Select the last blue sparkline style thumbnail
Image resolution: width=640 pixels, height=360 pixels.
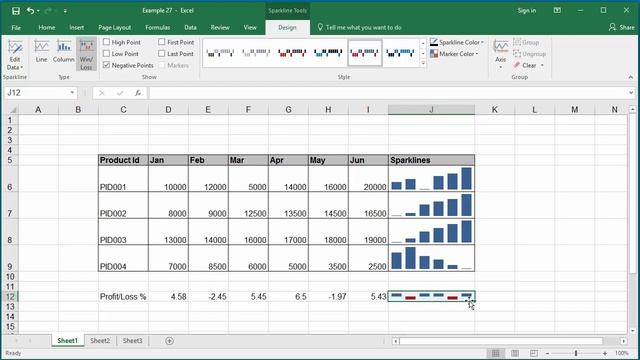click(400, 53)
